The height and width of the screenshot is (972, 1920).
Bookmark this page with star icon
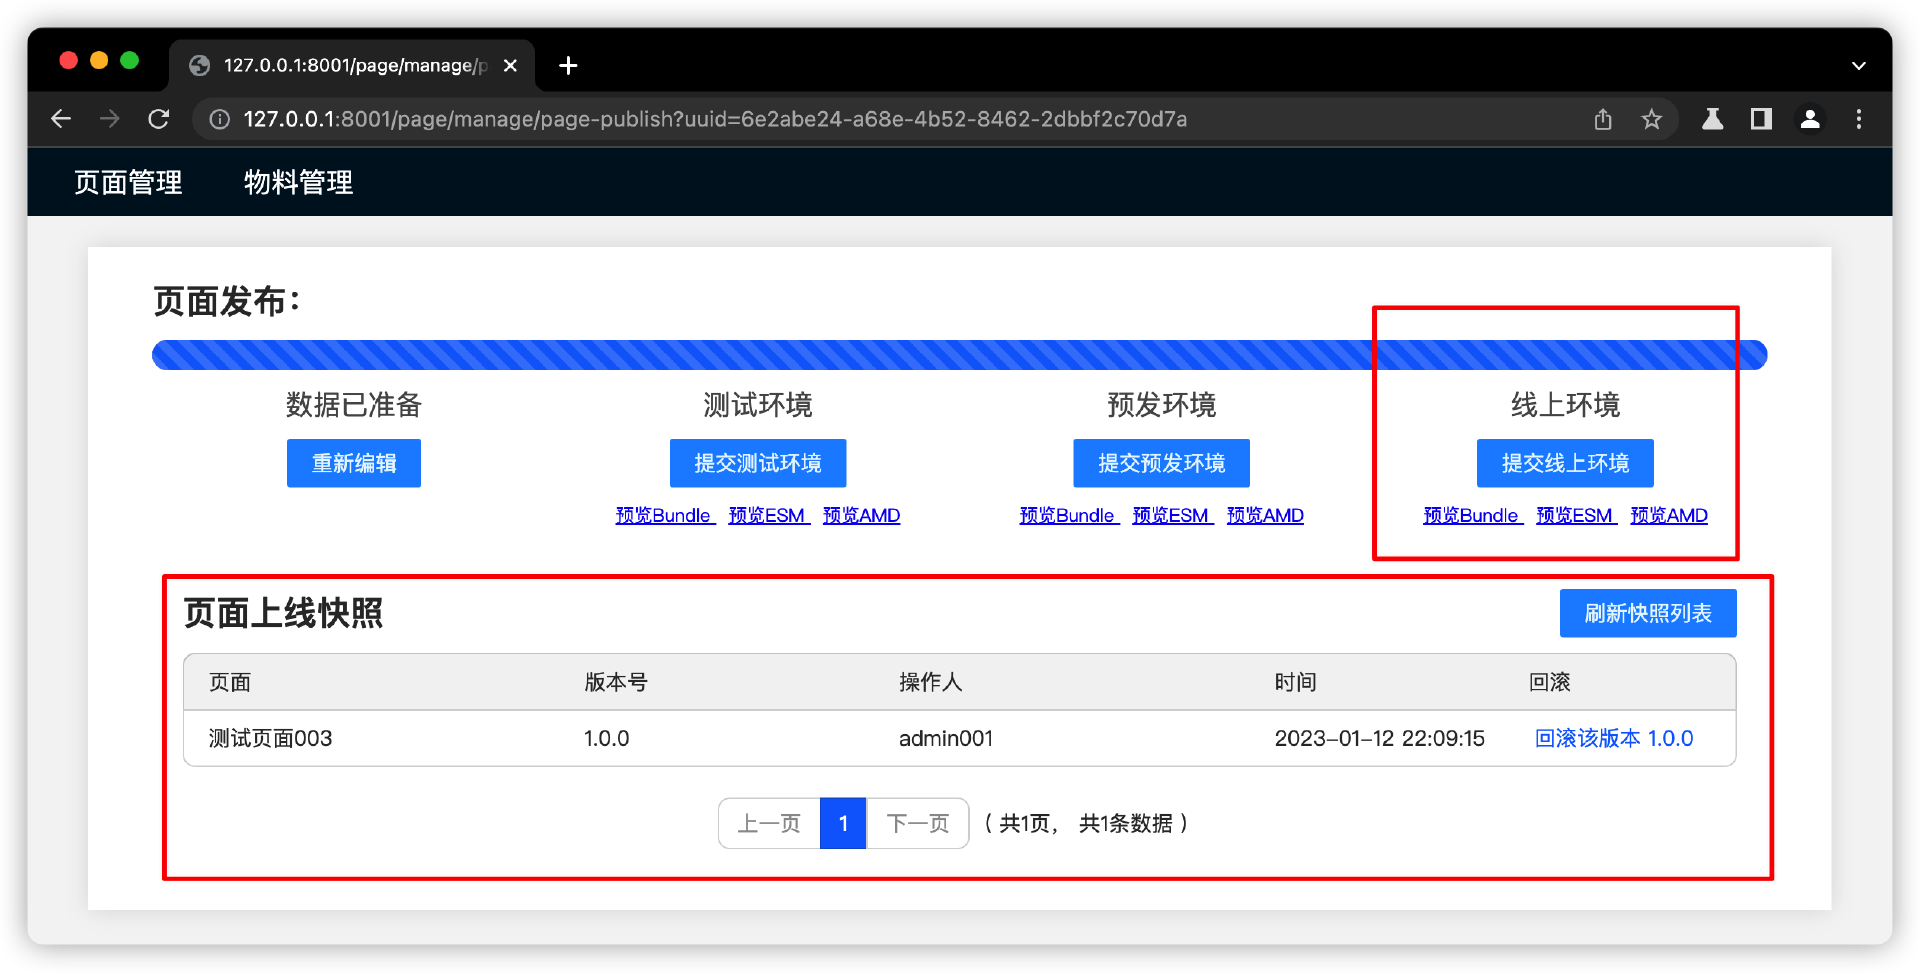click(1651, 119)
